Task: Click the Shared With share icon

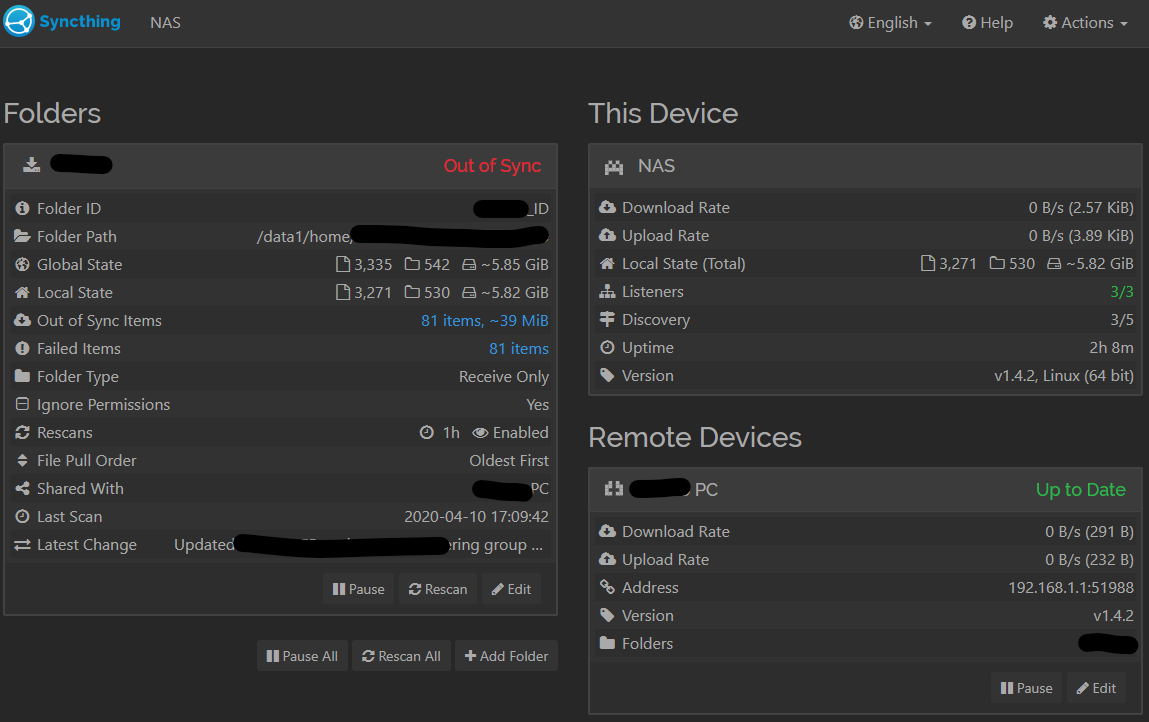Action: [x=23, y=488]
